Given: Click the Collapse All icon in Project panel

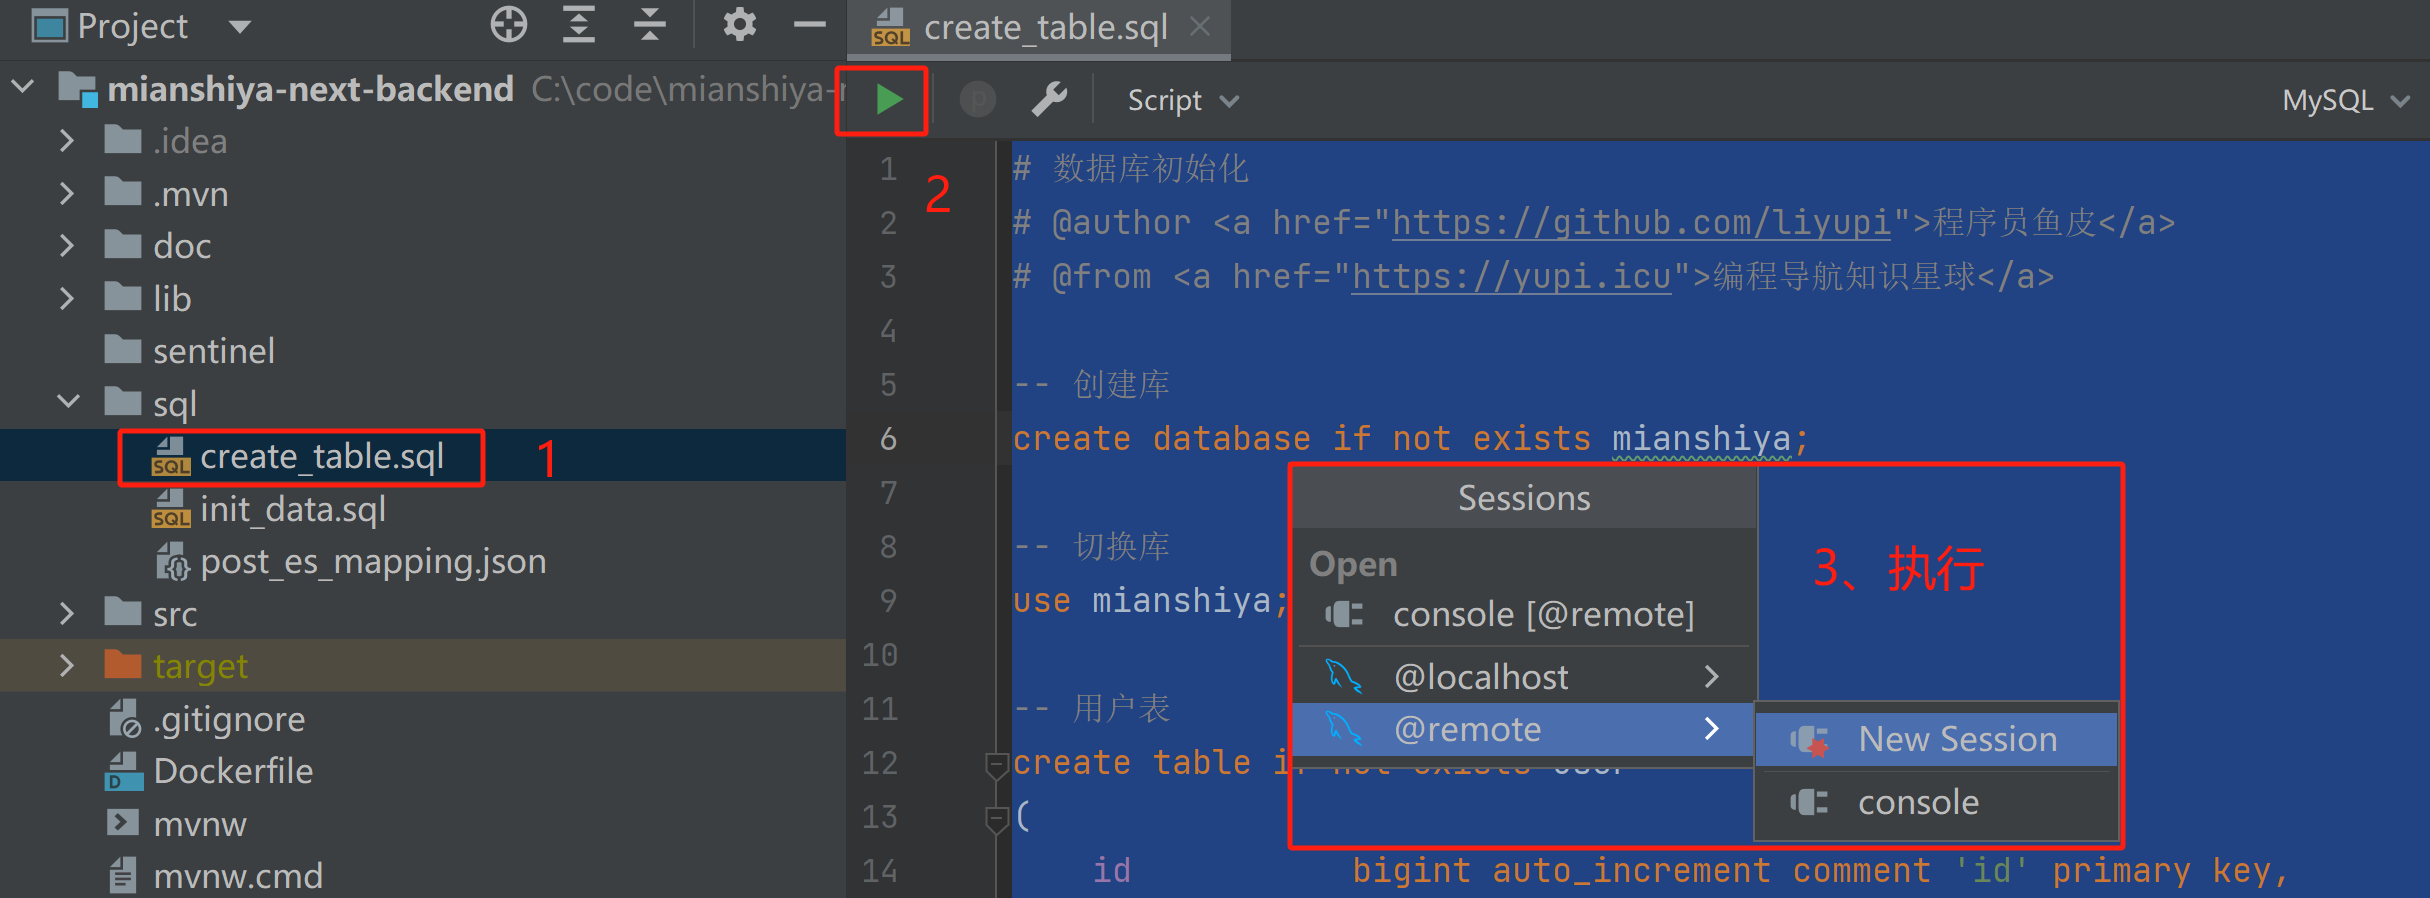Looking at the screenshot, I should pyautogui.click(x=650, y=25).
